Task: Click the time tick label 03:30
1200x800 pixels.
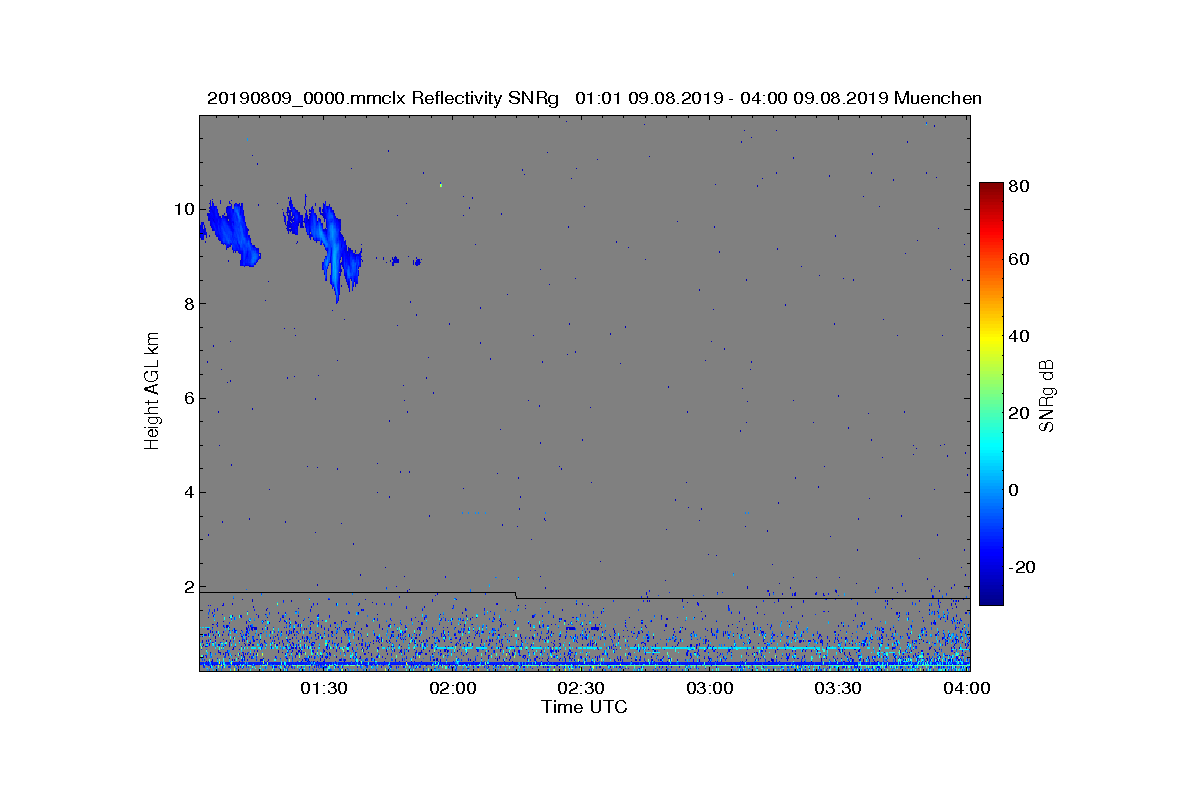Action: (837, 689)
